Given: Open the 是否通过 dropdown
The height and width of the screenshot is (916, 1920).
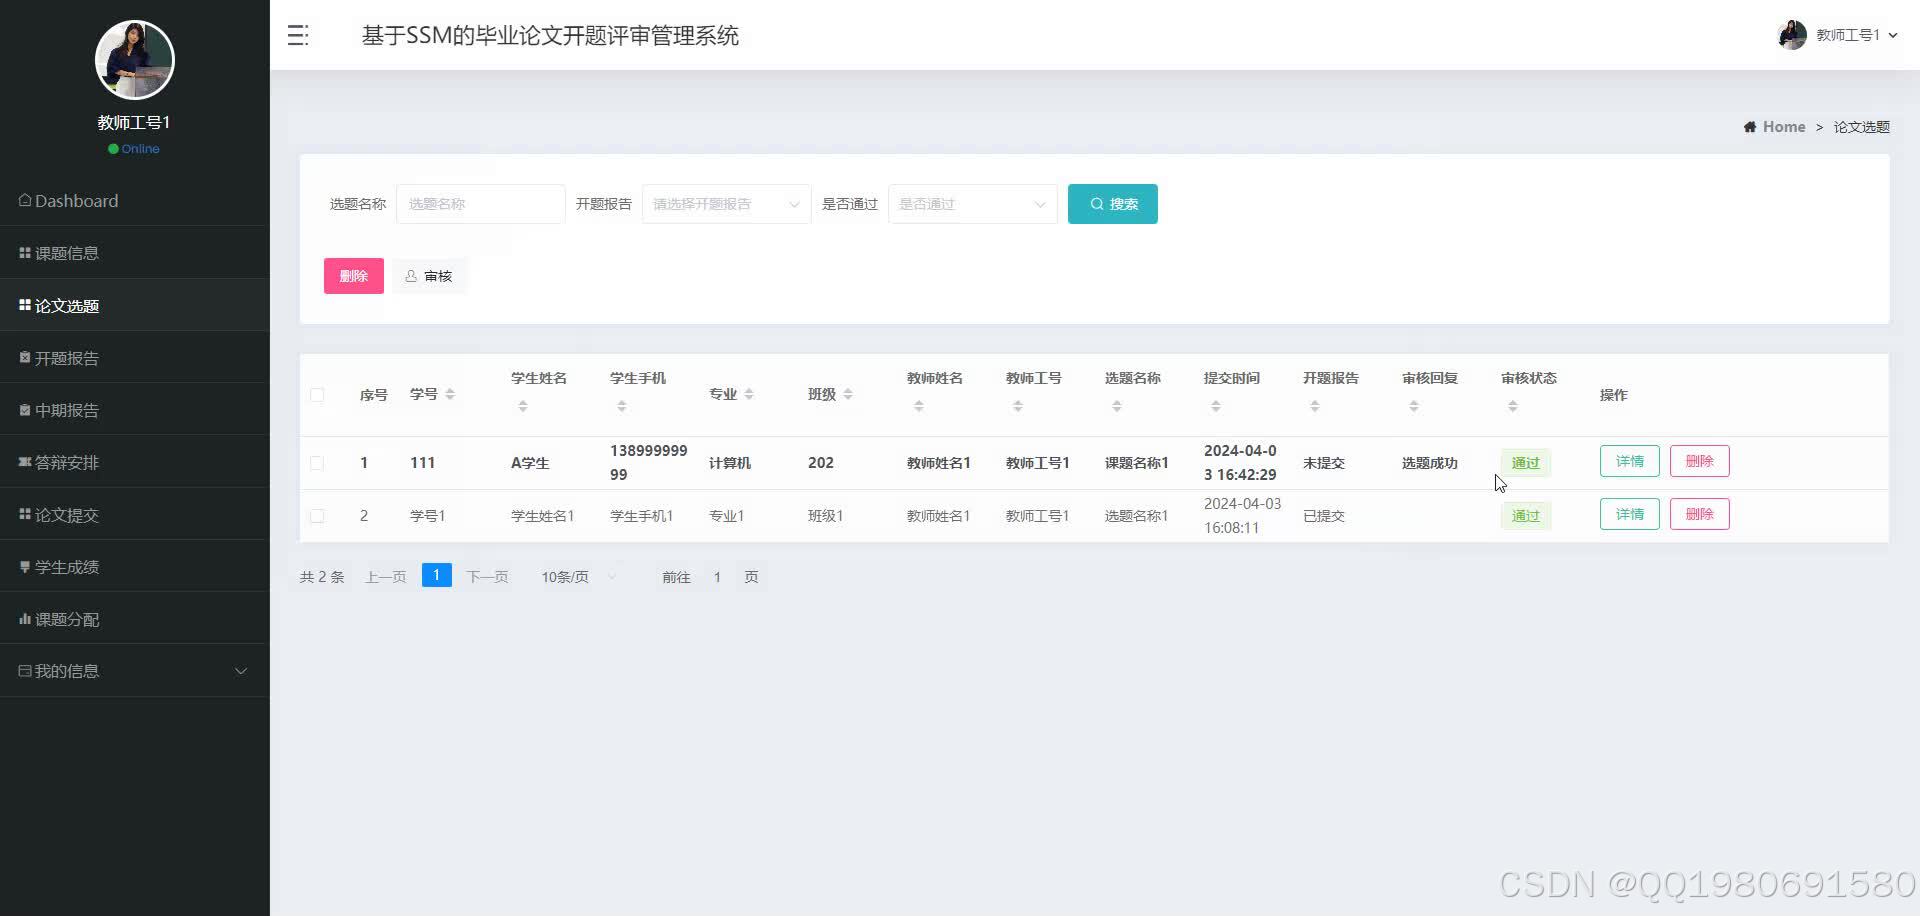Looking at the screenshot, I should (971, 203).
